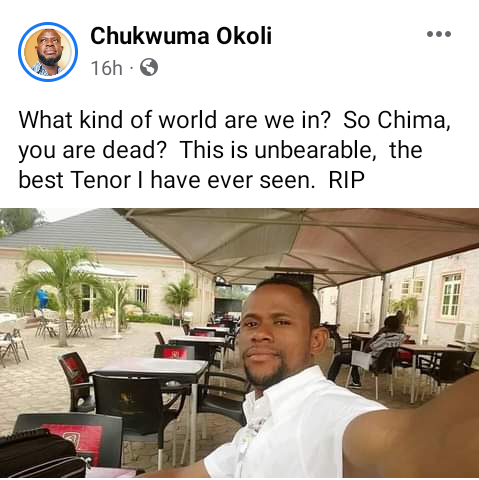Click the globe public audience icon
The height and width of the screenshot is (480, 479).
click(149, 68)
